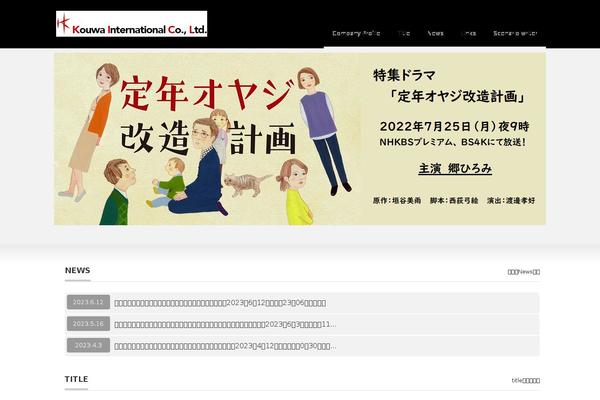Click the 定年オヤジ改造計画 drama banner image
This screenshot has height=400, width=600.
(x=300, y=139)
